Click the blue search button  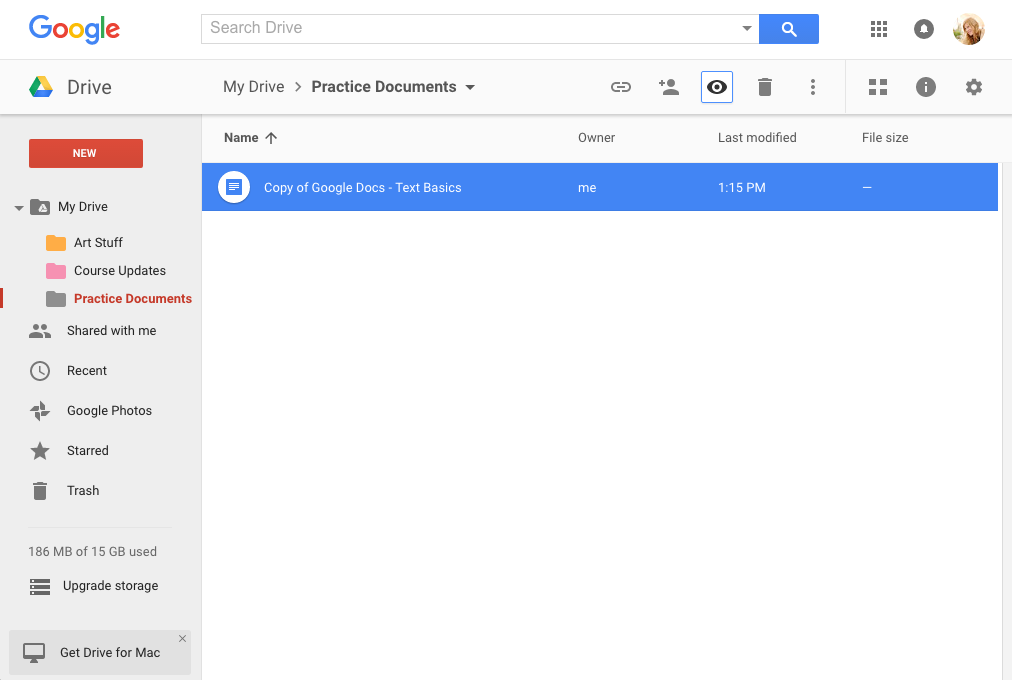(x=789, y=29)
